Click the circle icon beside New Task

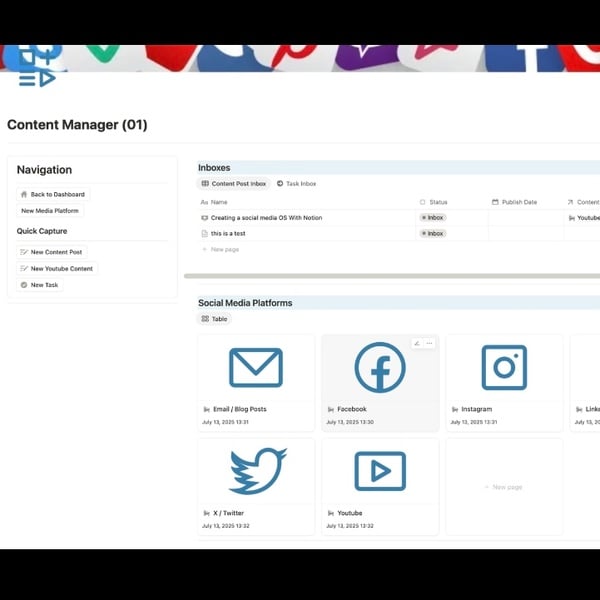click(x=24, y=285)
